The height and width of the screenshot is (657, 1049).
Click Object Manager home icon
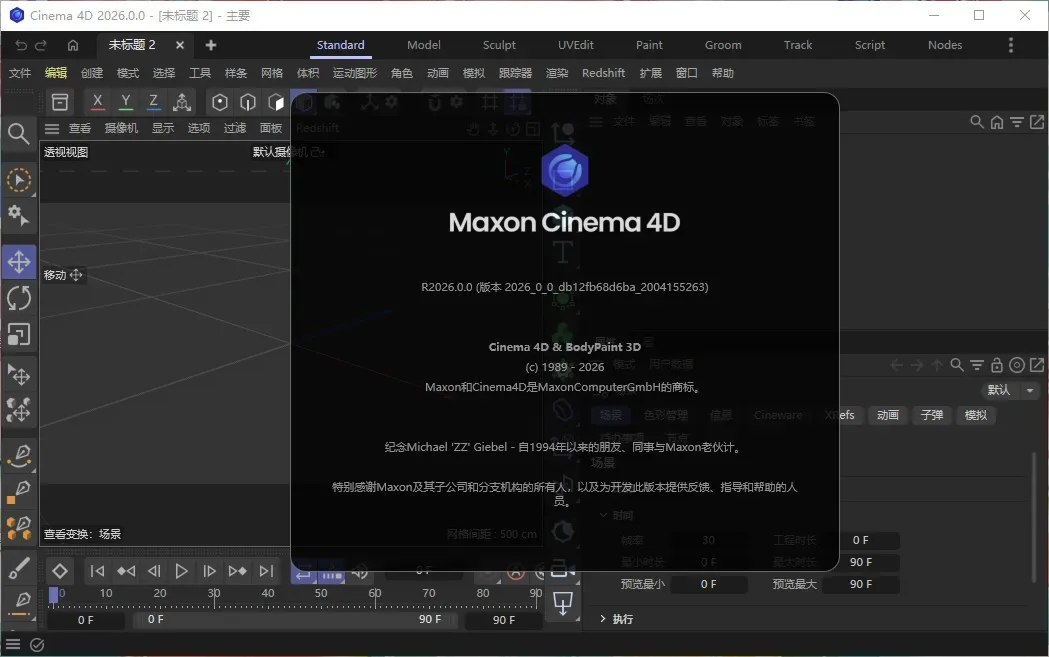(997, 122)
